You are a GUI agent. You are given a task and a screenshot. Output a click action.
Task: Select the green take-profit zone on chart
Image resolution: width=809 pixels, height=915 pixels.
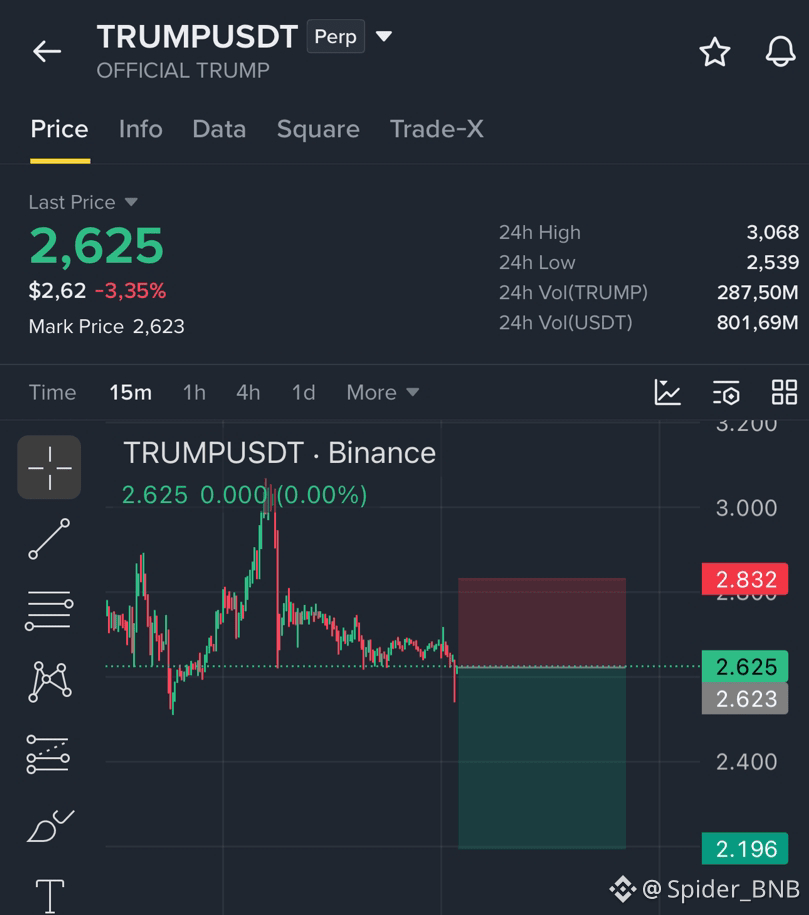point(542,757)
